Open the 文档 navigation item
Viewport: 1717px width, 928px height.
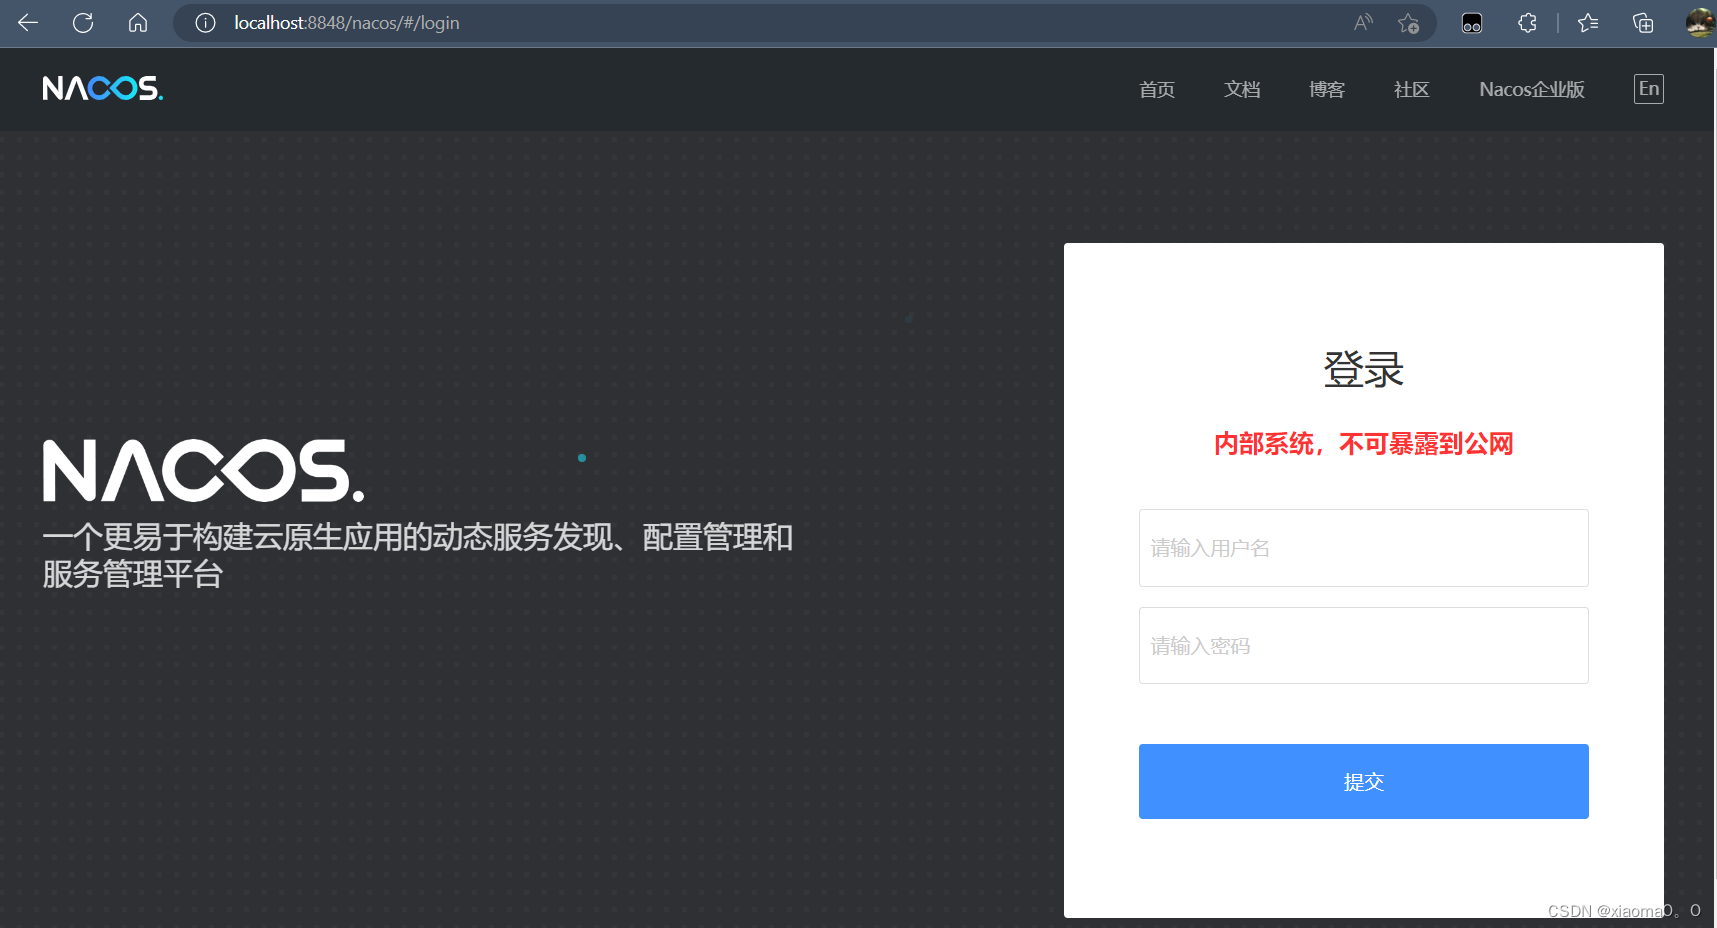1242,89
